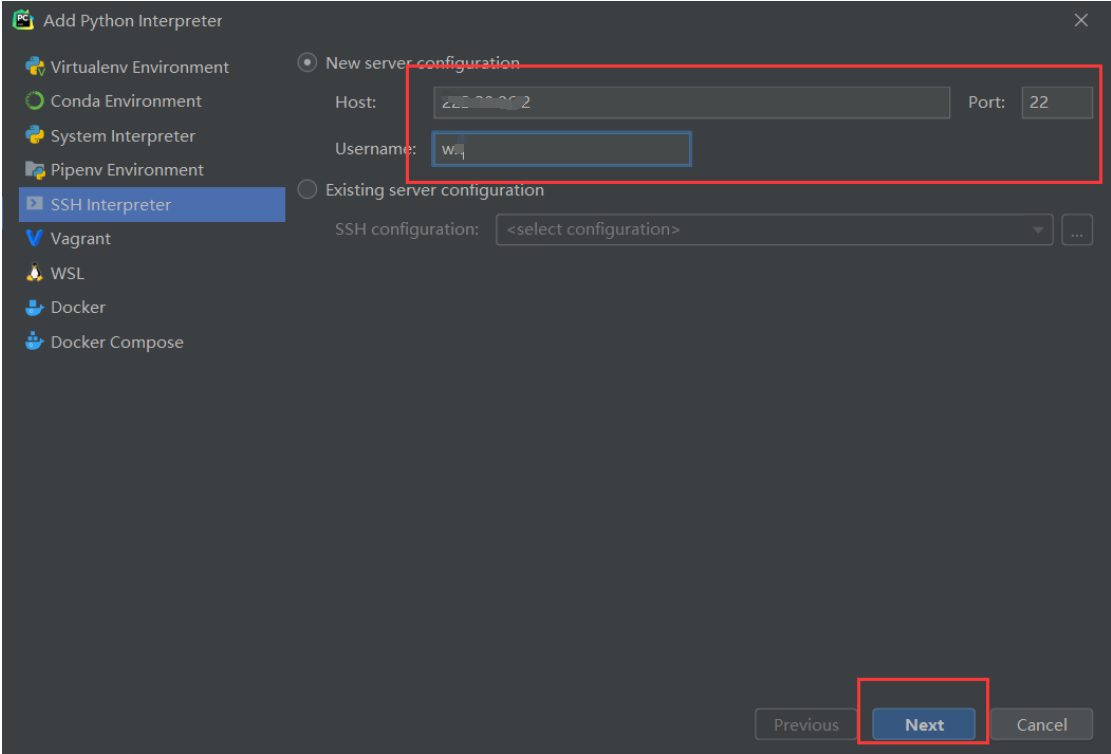This screenshot has height=754, width=1111.
Task: Click the Next button
Action: tap(924, 724)
